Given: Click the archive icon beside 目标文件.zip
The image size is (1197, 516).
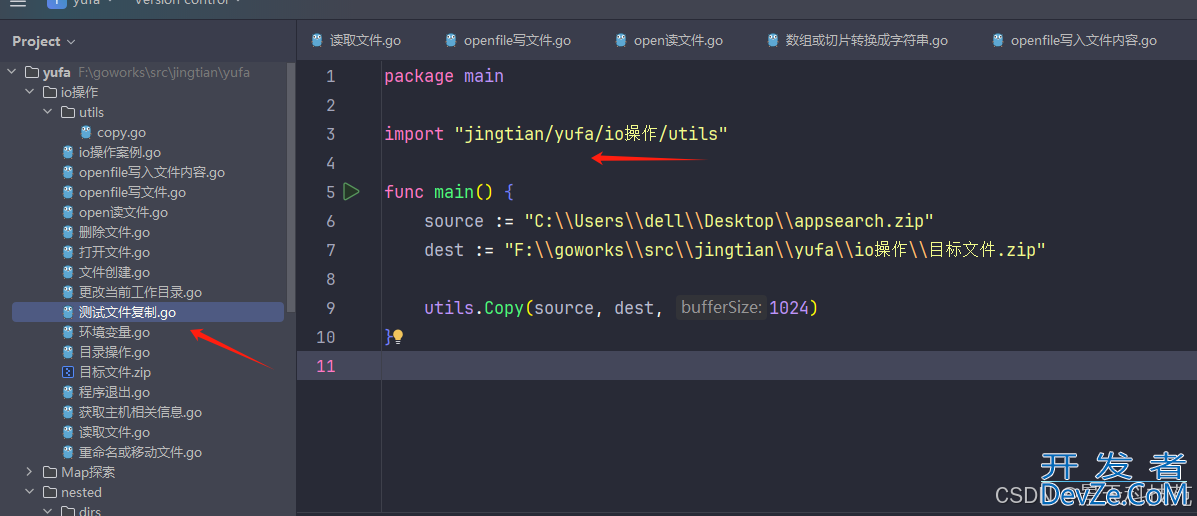Looking at the screenshot, I should coord(68,372).
